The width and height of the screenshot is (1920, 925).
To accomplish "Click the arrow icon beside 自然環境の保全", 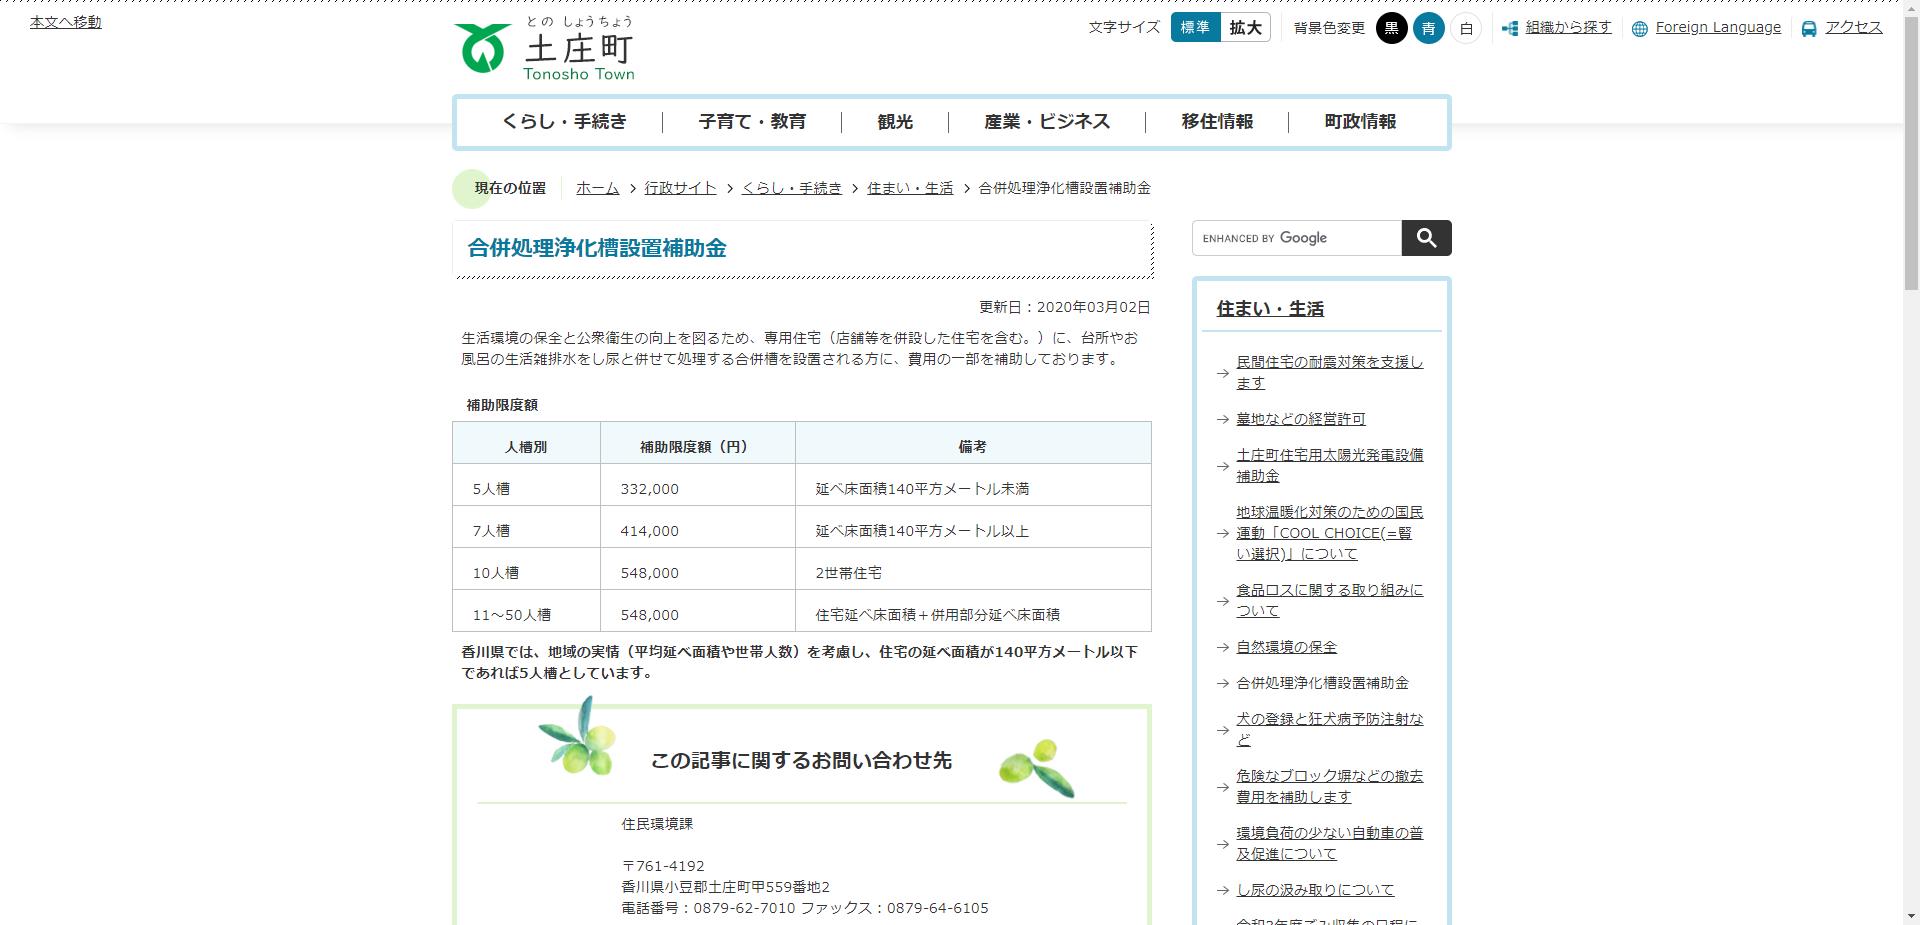I will pyautogui.click(x=1222, y=647).
